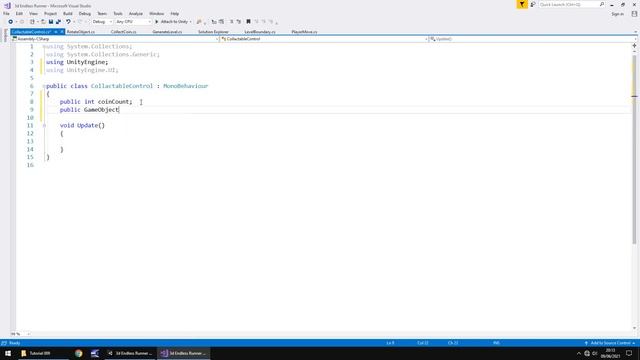
Task: Switch to the RotateObject.cs tab
Action: coord(81,32)
